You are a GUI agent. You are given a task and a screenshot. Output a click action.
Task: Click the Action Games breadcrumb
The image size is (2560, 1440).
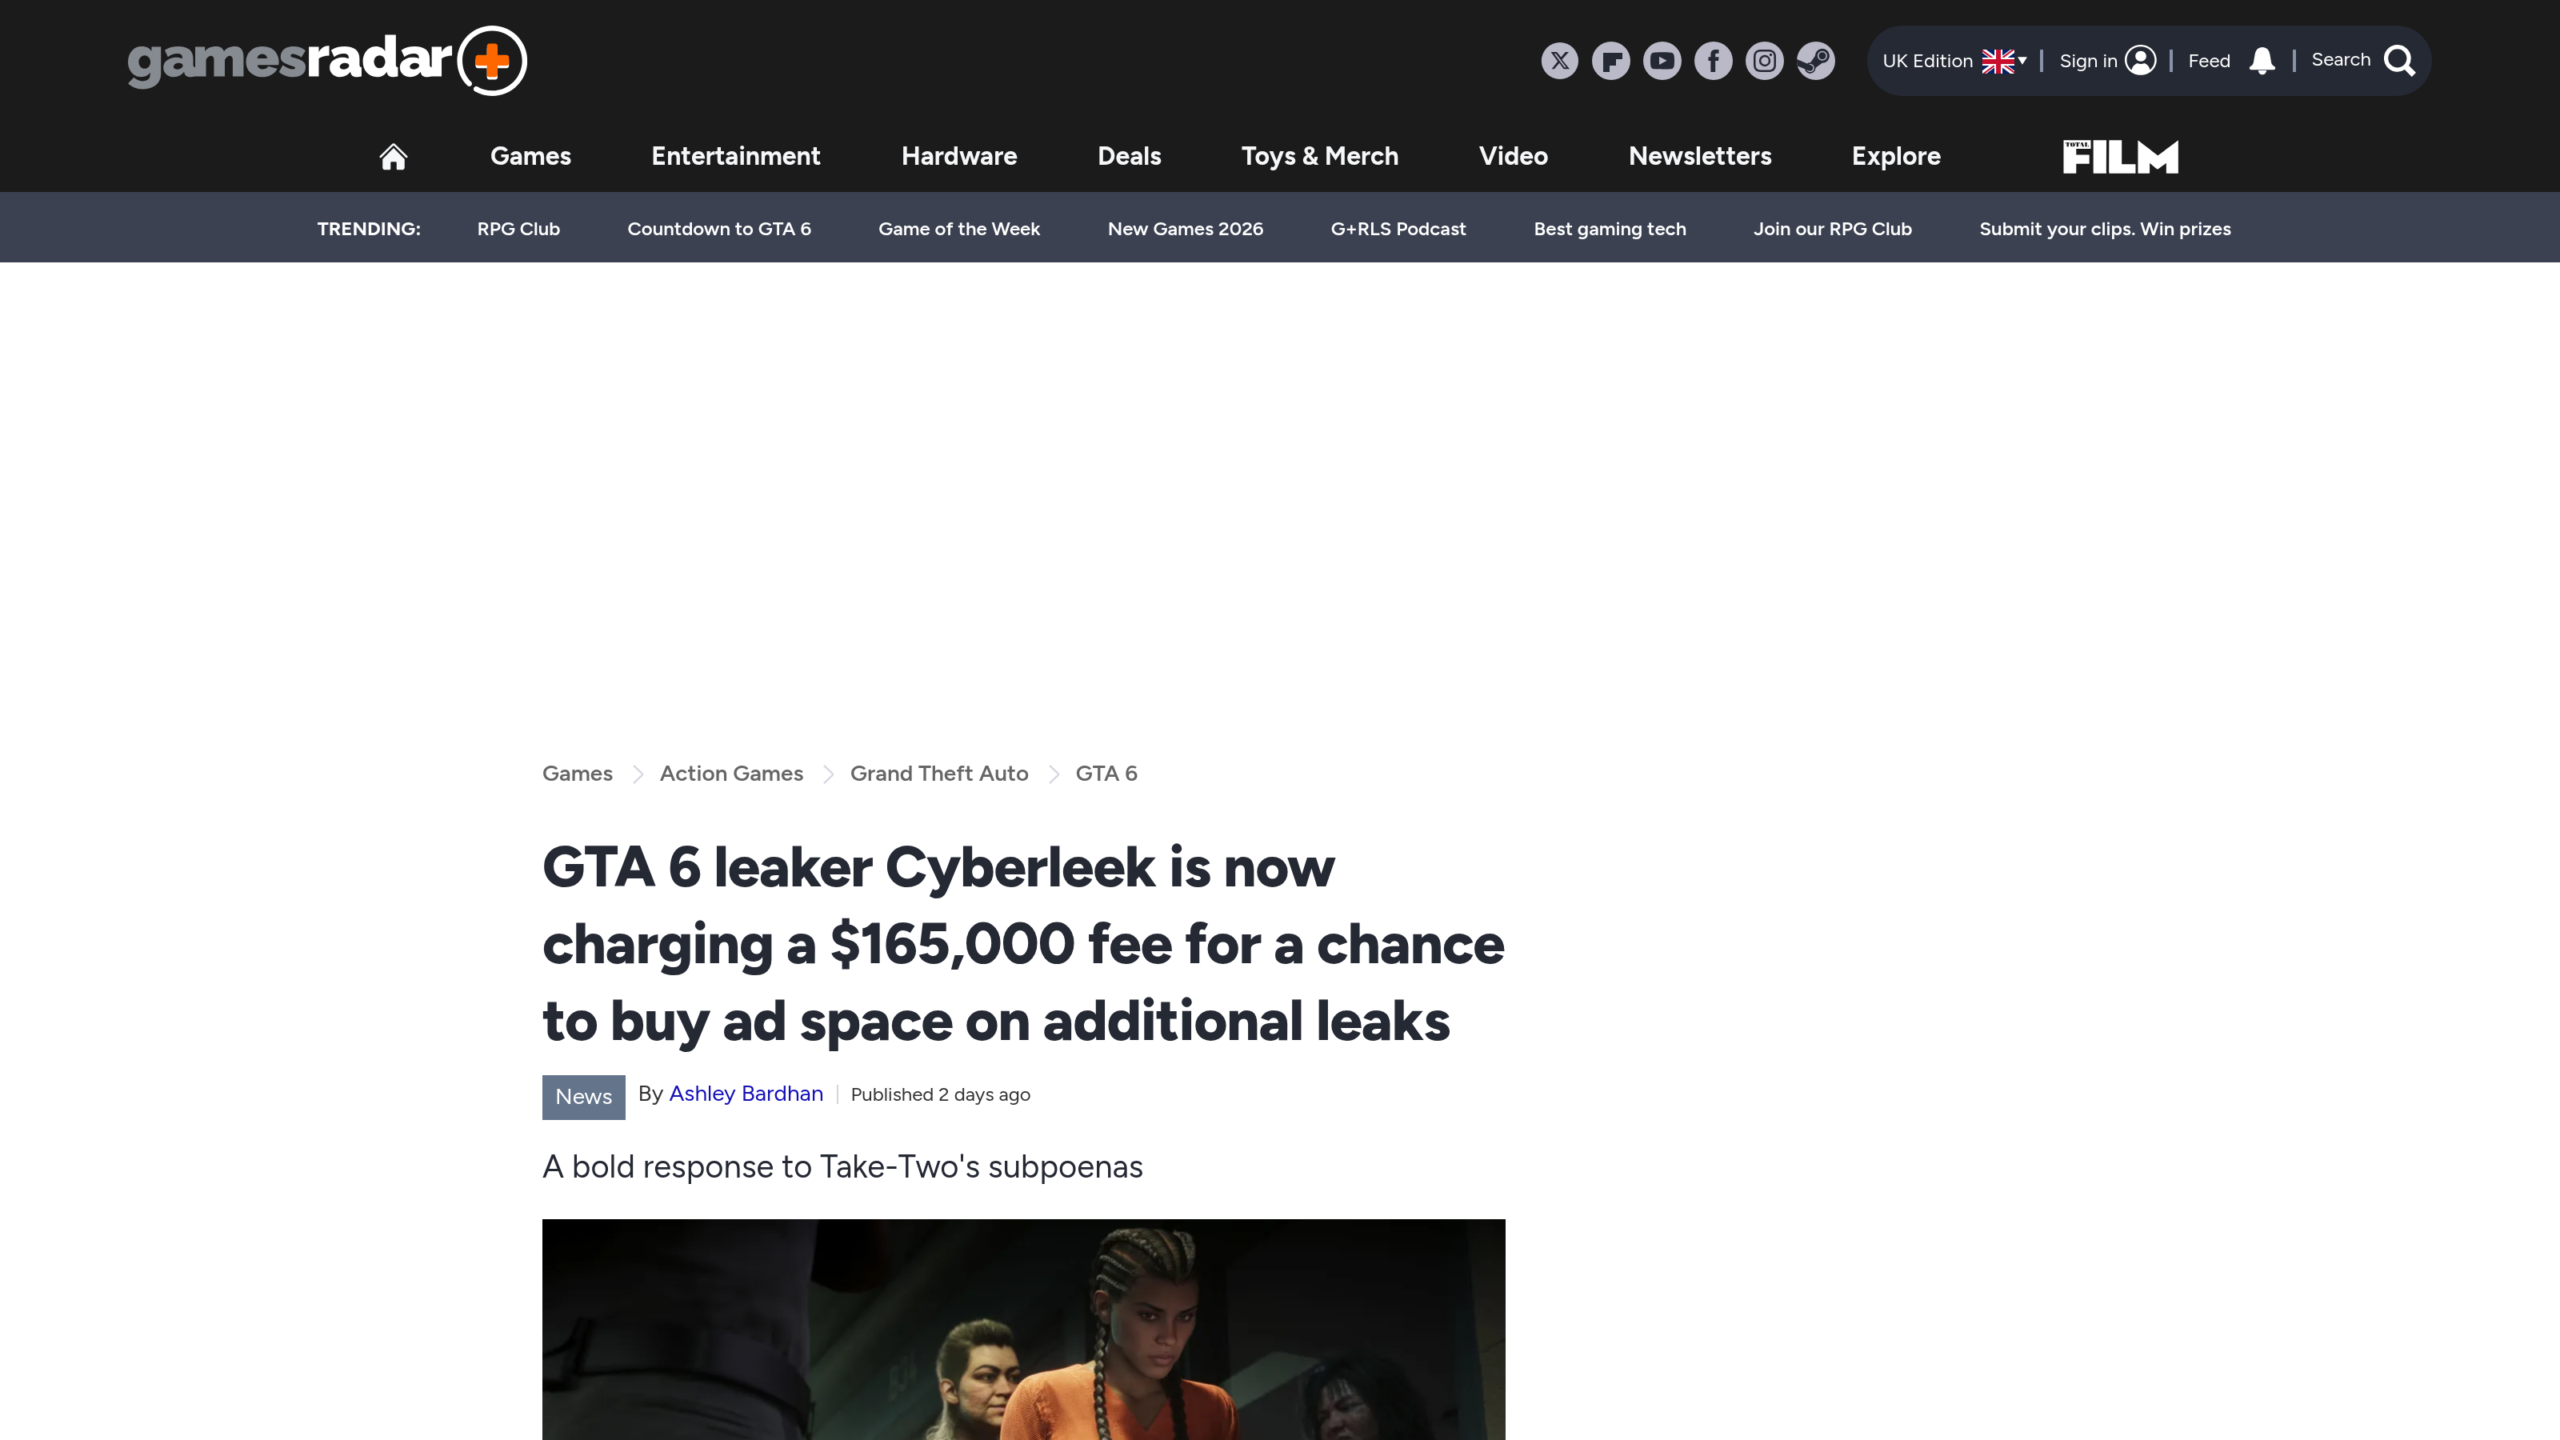[x=731, y=773]
